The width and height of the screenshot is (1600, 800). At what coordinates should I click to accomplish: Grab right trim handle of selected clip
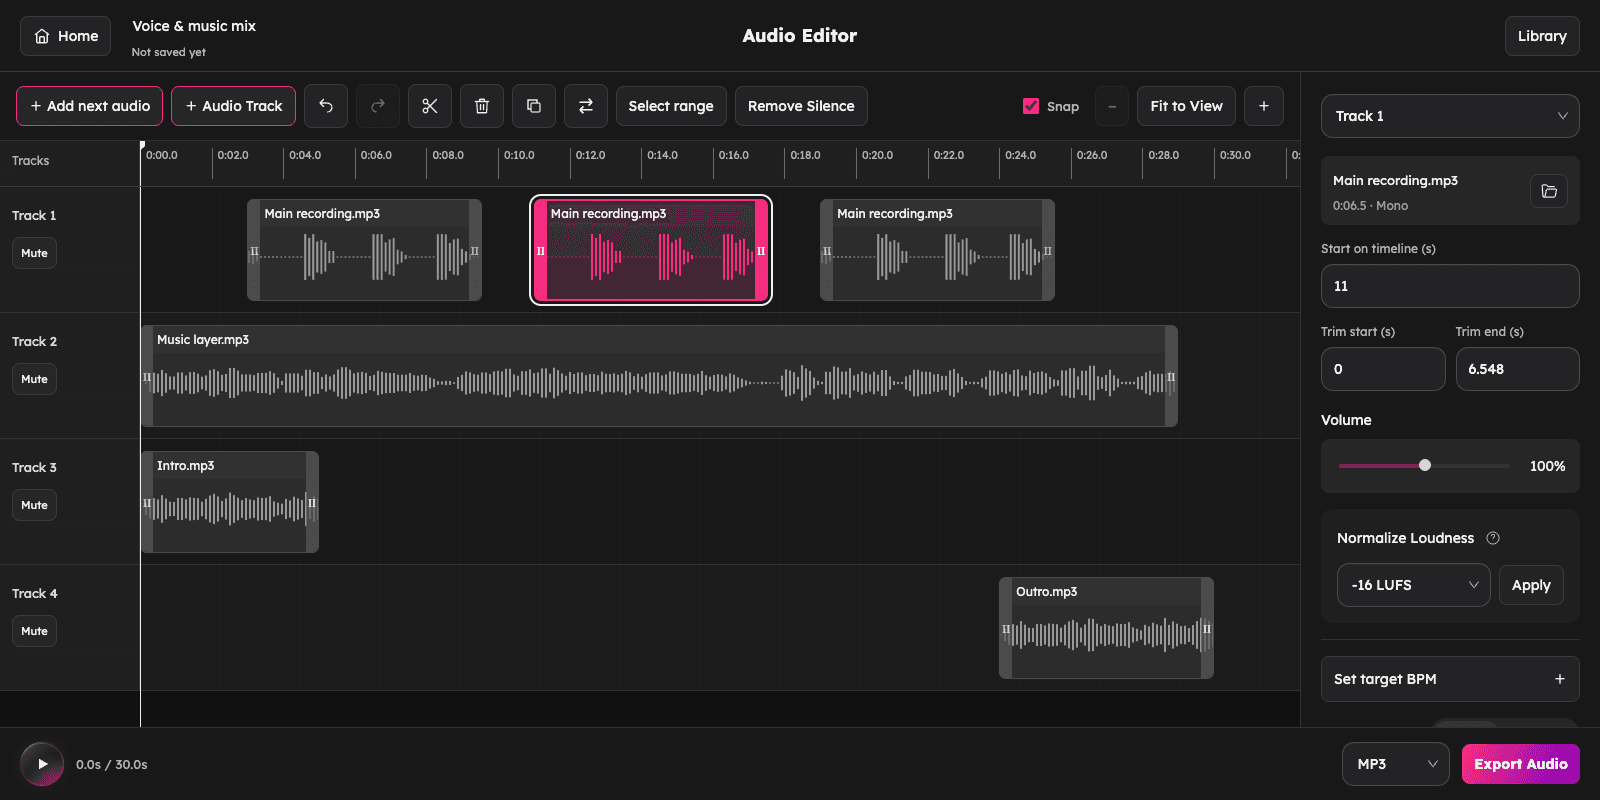pyautogui.click(x=761, y=251)
